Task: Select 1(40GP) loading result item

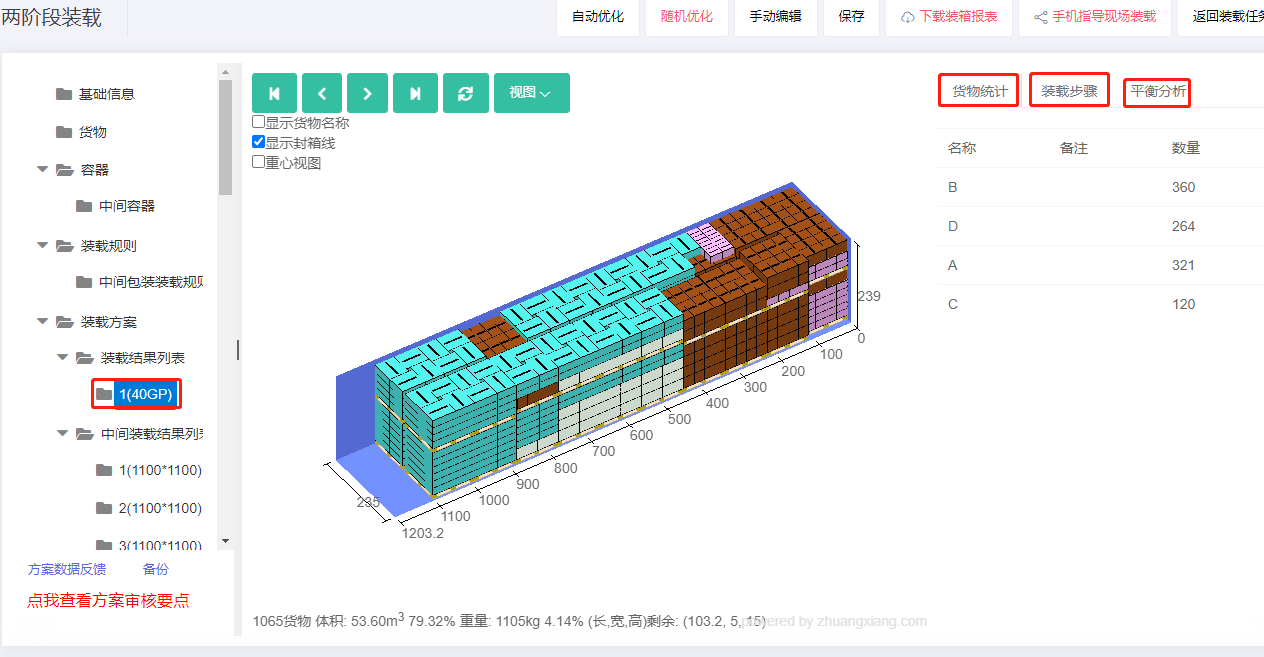Action: (146, 395)
